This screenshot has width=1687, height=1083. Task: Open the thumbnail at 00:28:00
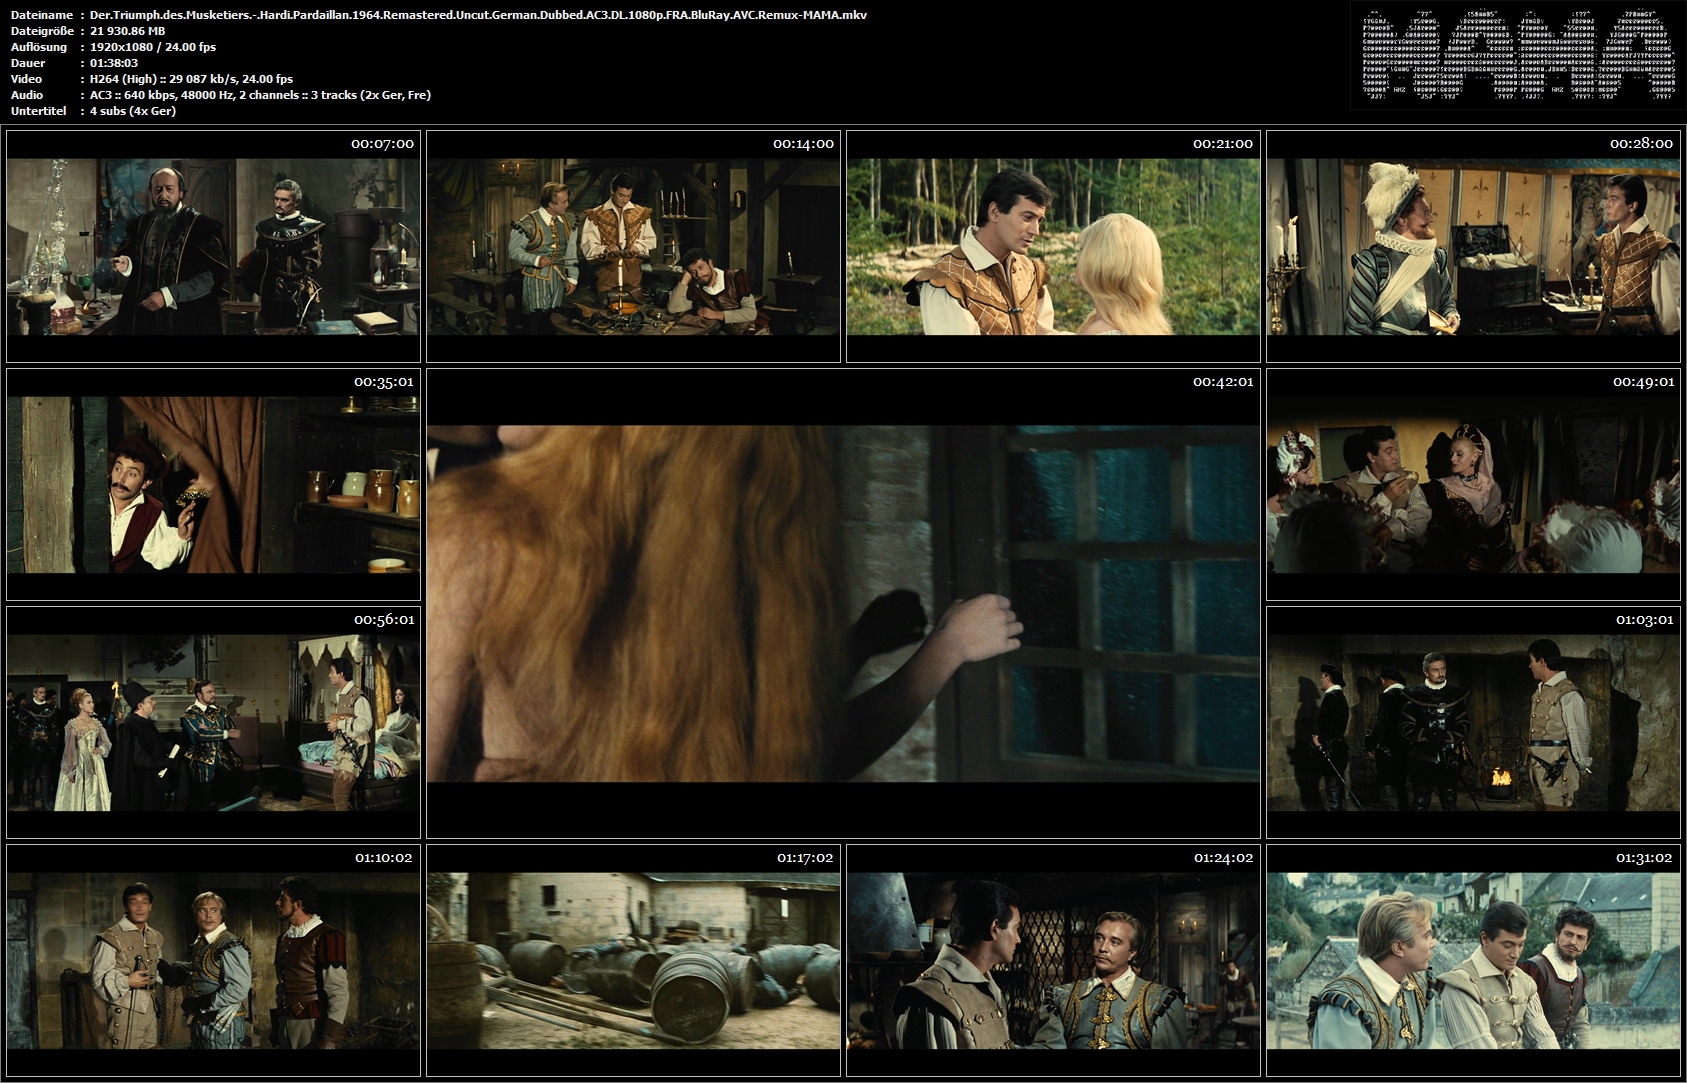(1473, 246)
